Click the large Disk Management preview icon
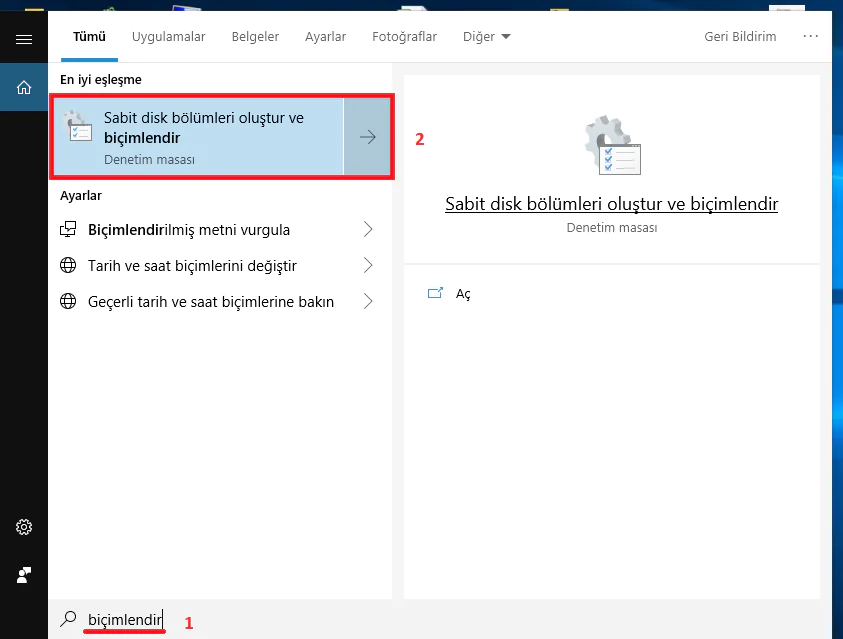Image resolution: width=843 pixels, height=639 pixels. [611, 146]
